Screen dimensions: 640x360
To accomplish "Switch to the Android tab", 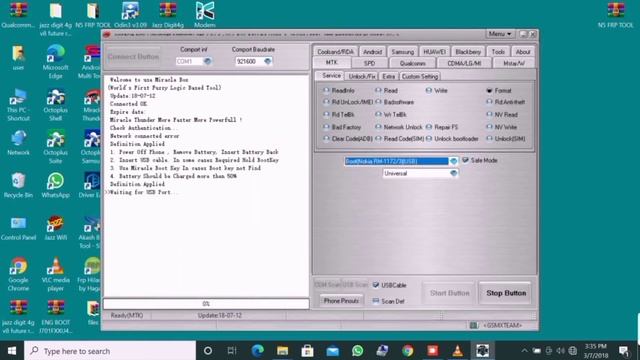I will click(372, 52).
